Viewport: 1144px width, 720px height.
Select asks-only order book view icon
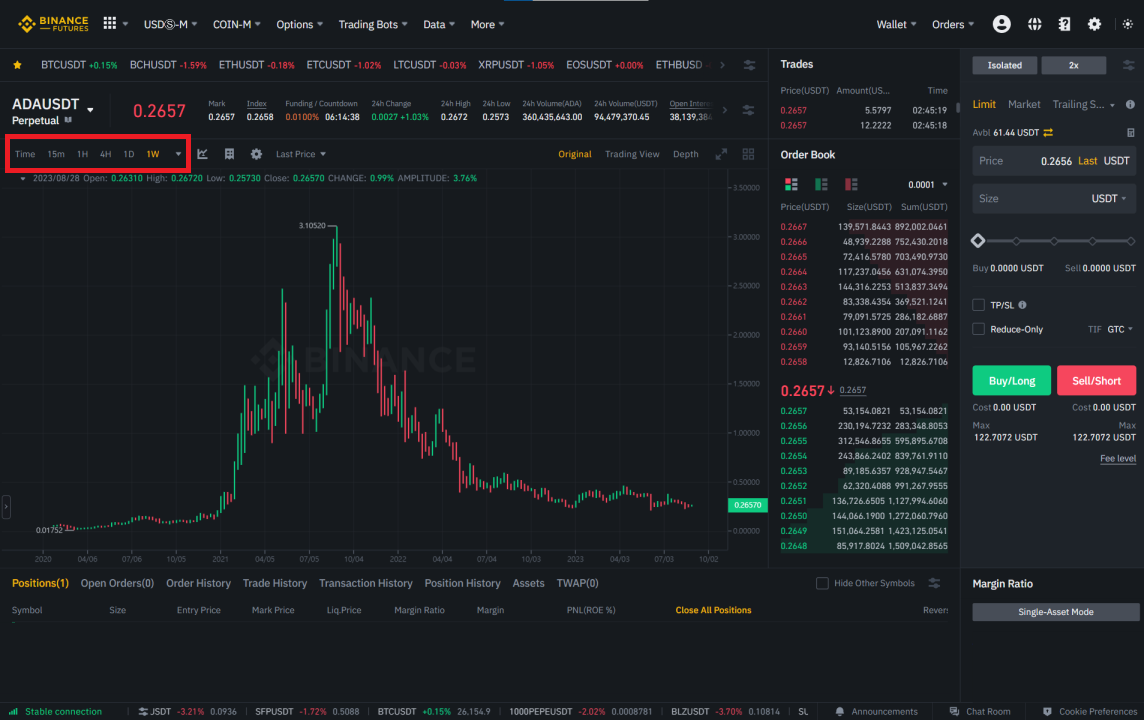tap(851, 184)
